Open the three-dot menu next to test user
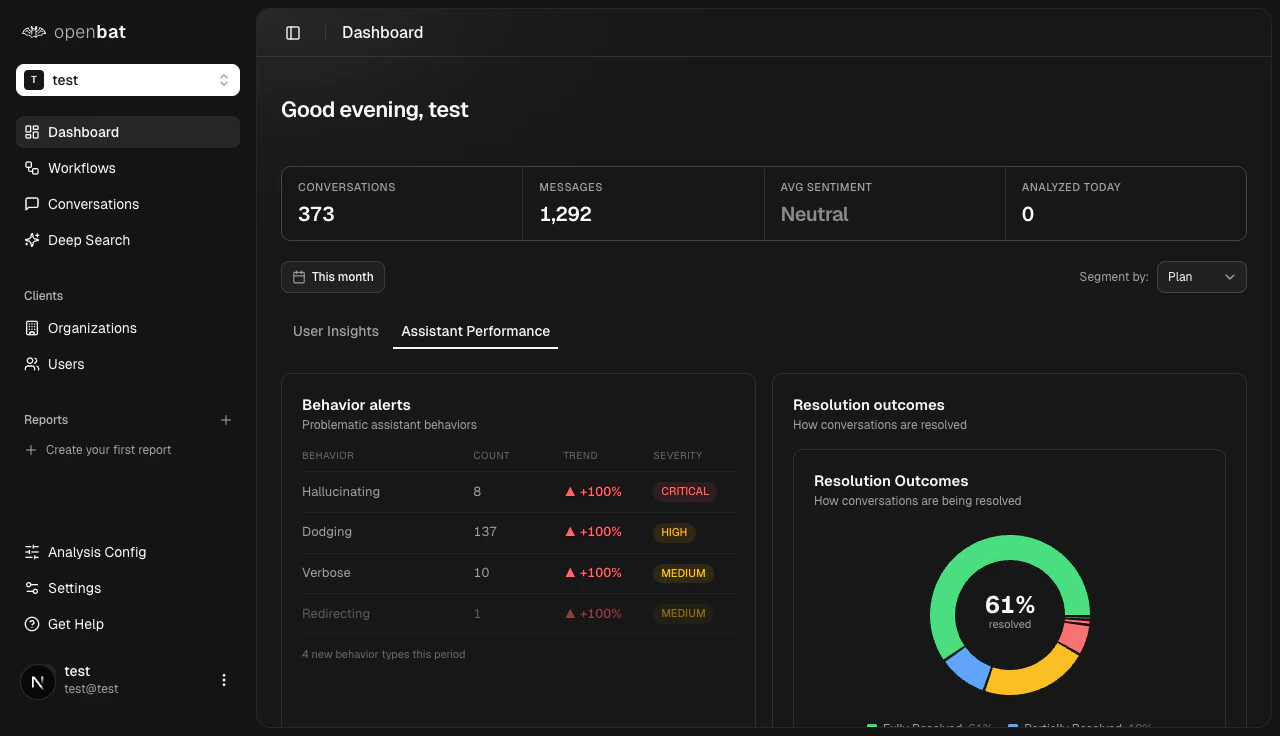Image resolution: width=1280 pixels, height=736 pixels. pyautogui.click(x=223, y=679)
